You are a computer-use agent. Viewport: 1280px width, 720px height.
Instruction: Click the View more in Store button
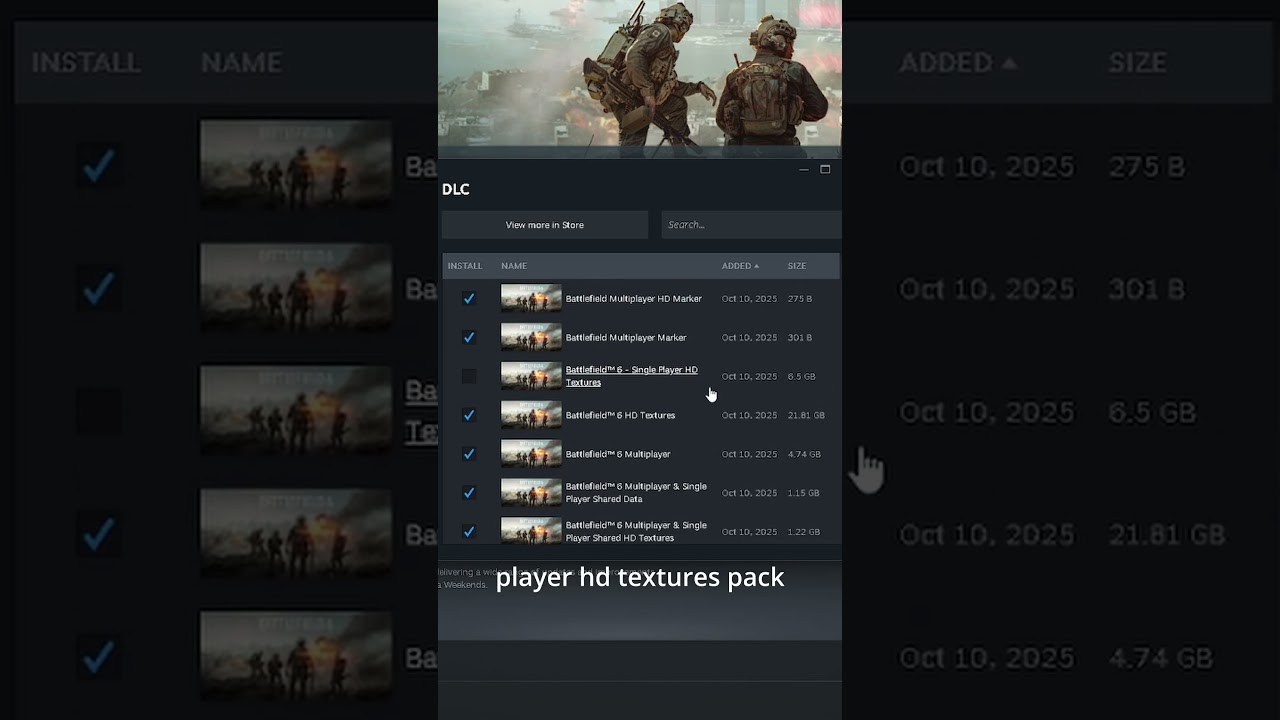544,225
